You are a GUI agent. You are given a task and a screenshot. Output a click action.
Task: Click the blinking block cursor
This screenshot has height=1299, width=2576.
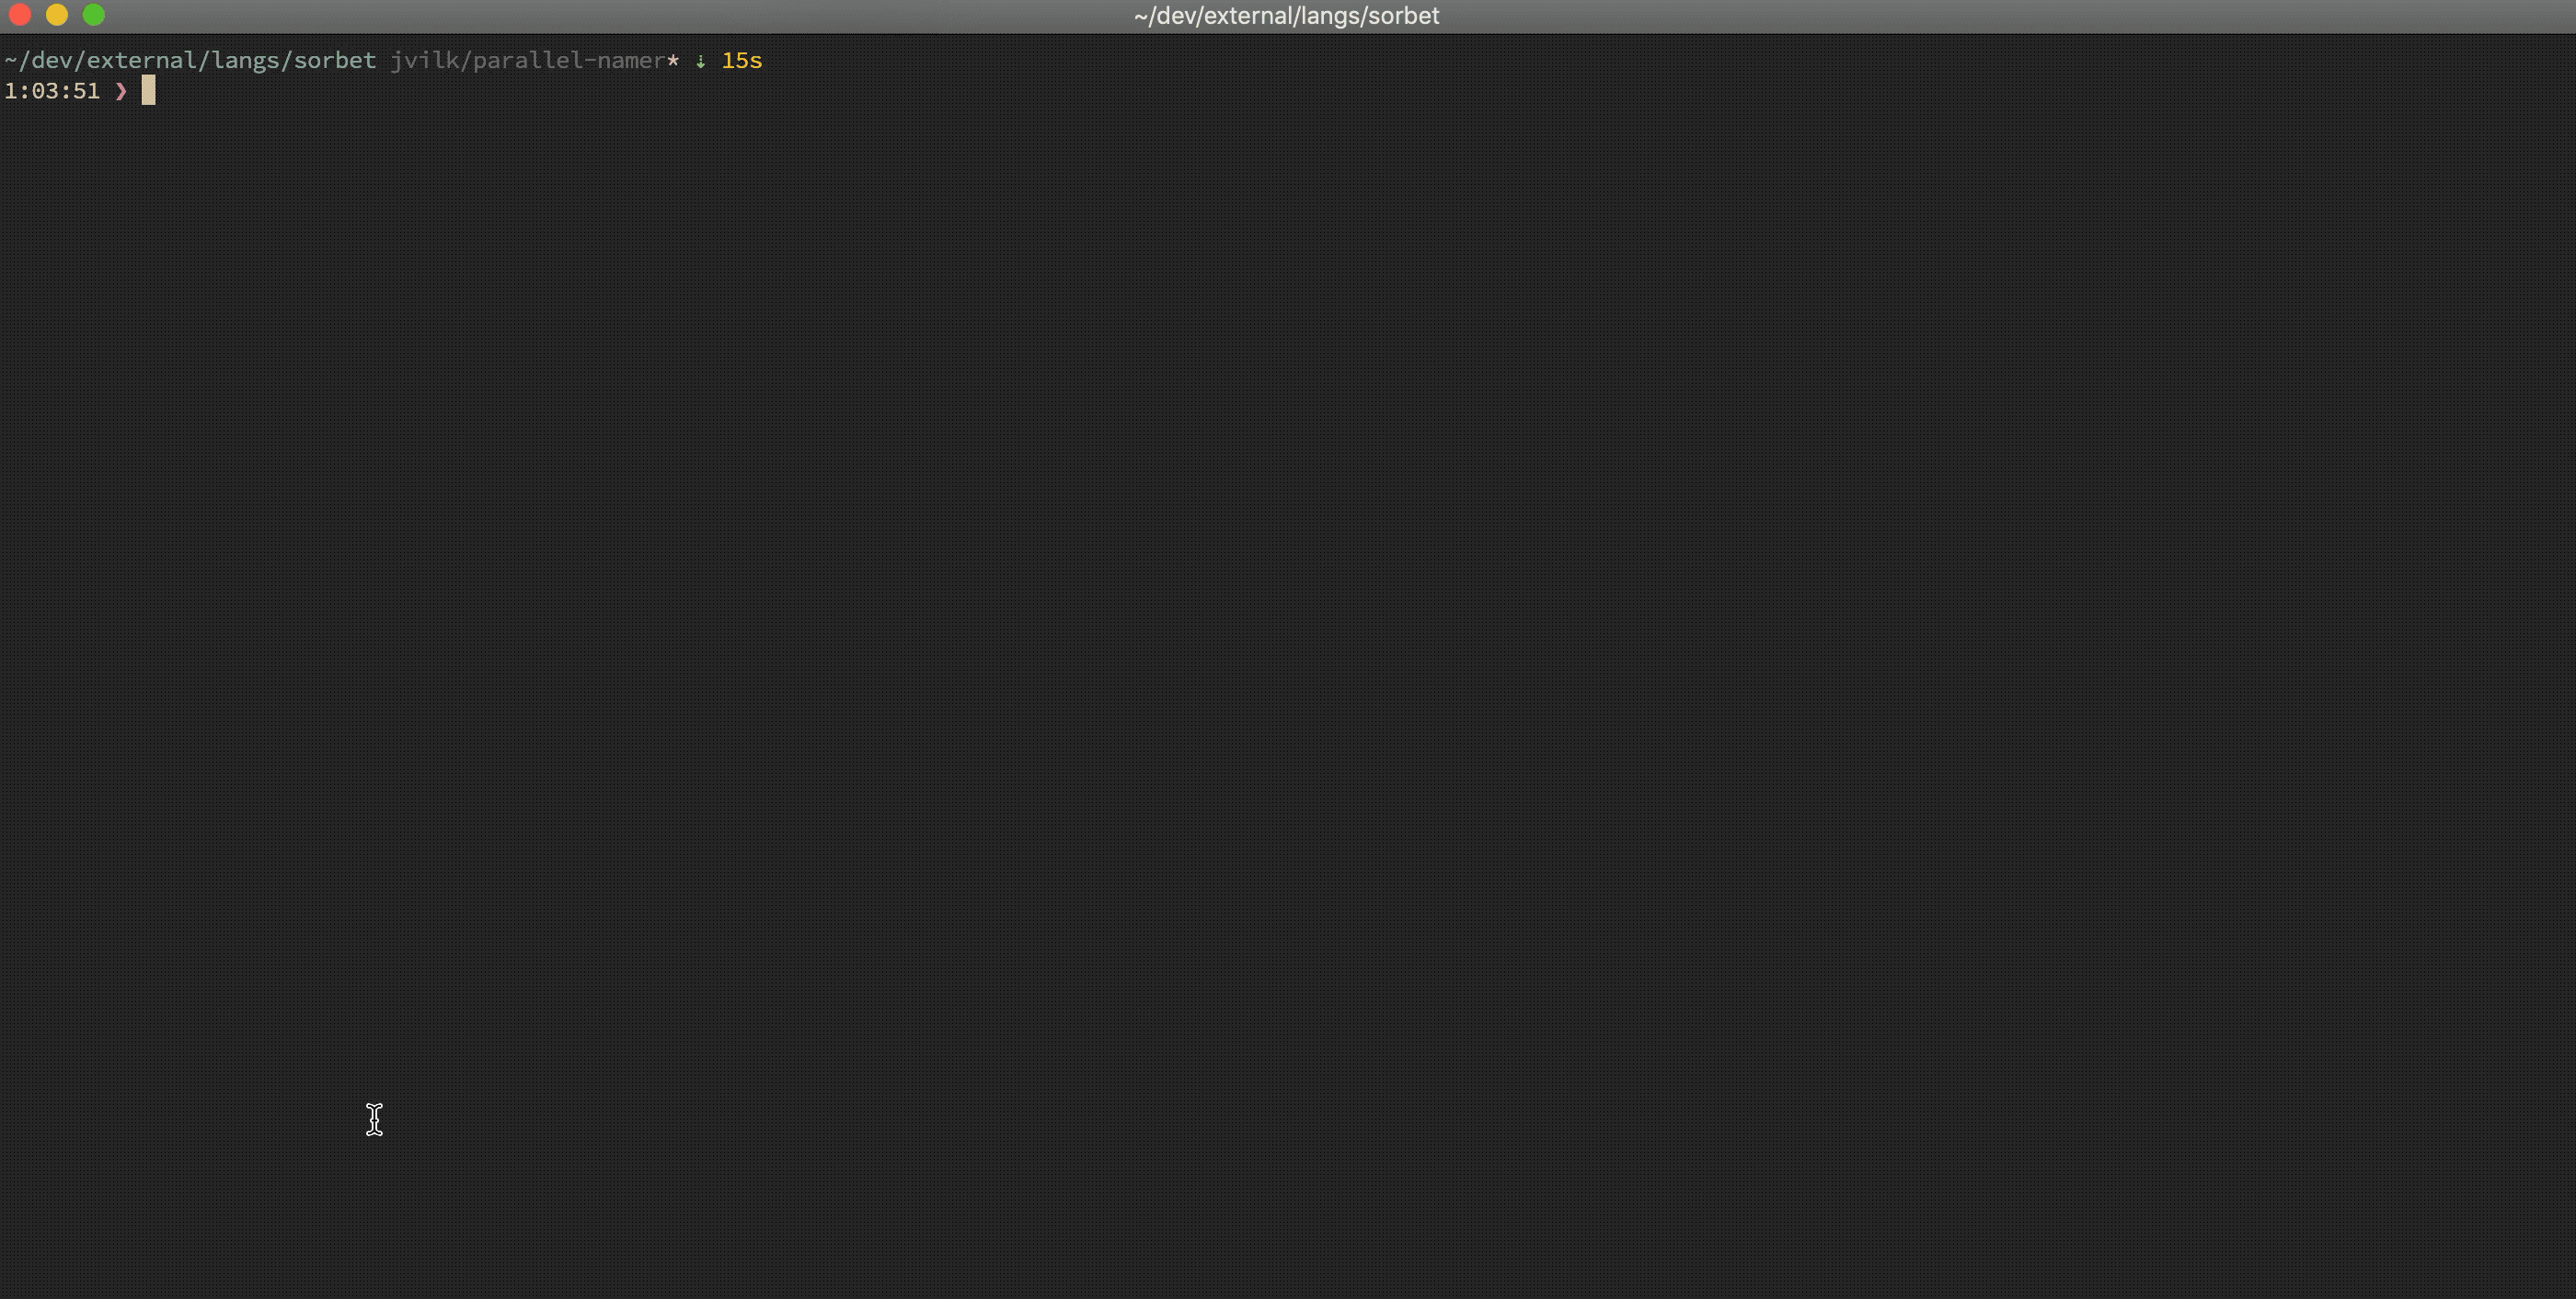[x=148, y=91]
